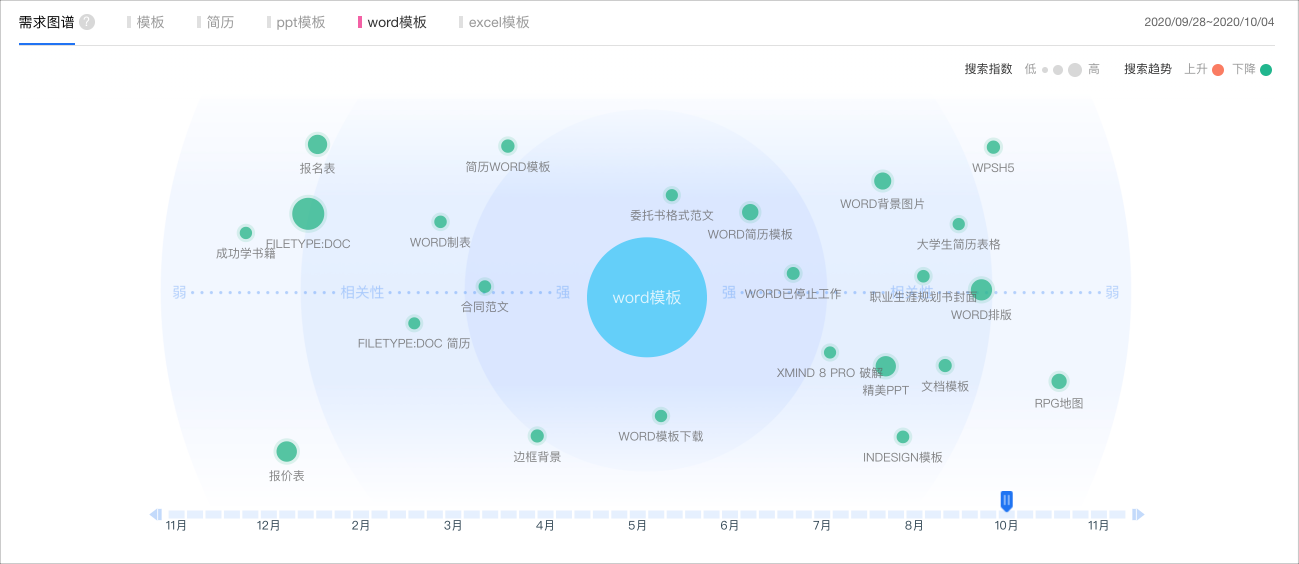
Task: Select the blue timeline pause marker
Action: click(1007, 501)
